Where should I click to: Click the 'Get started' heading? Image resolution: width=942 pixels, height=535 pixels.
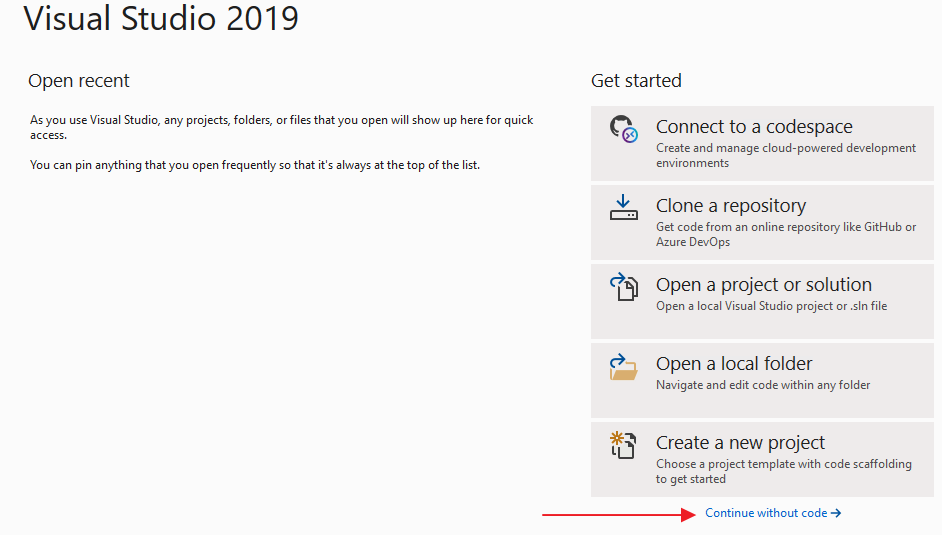[x=636, y=81]
